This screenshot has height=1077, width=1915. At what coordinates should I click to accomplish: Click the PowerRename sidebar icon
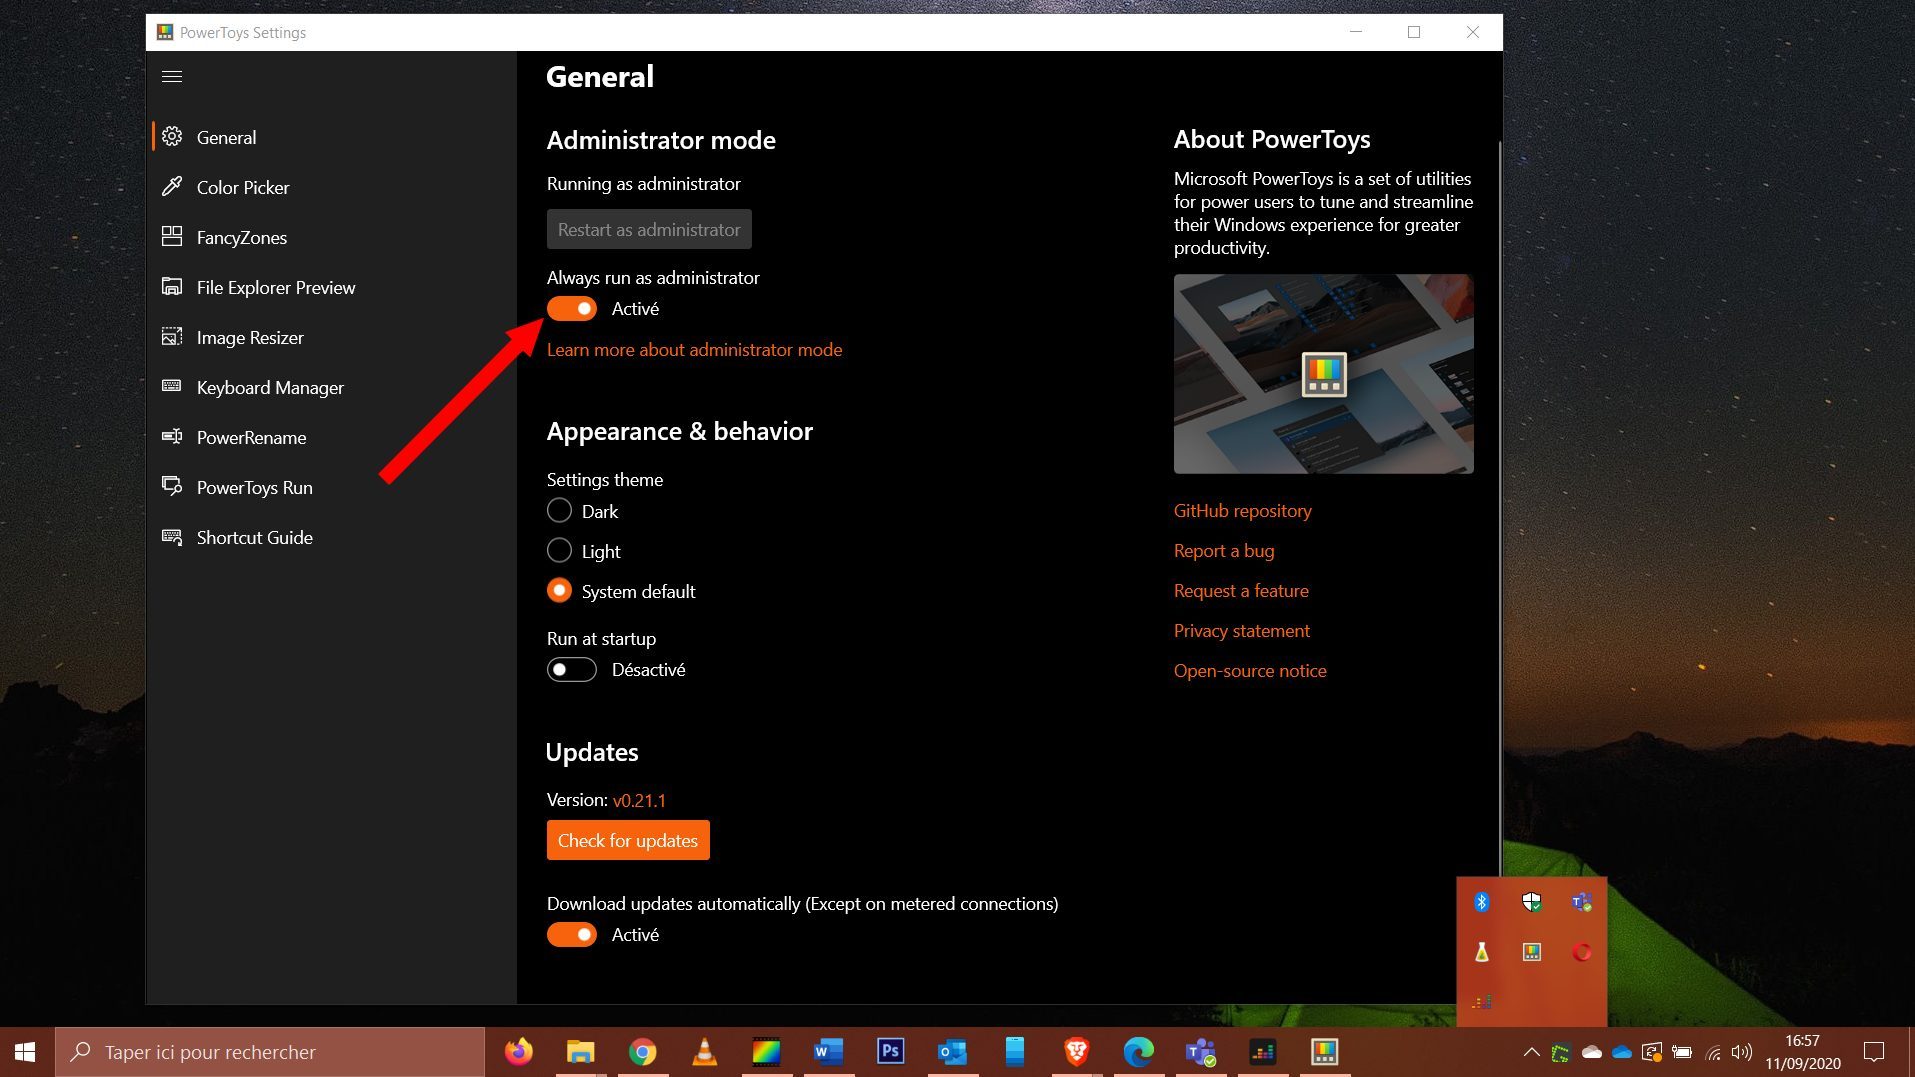coord(172,436)
